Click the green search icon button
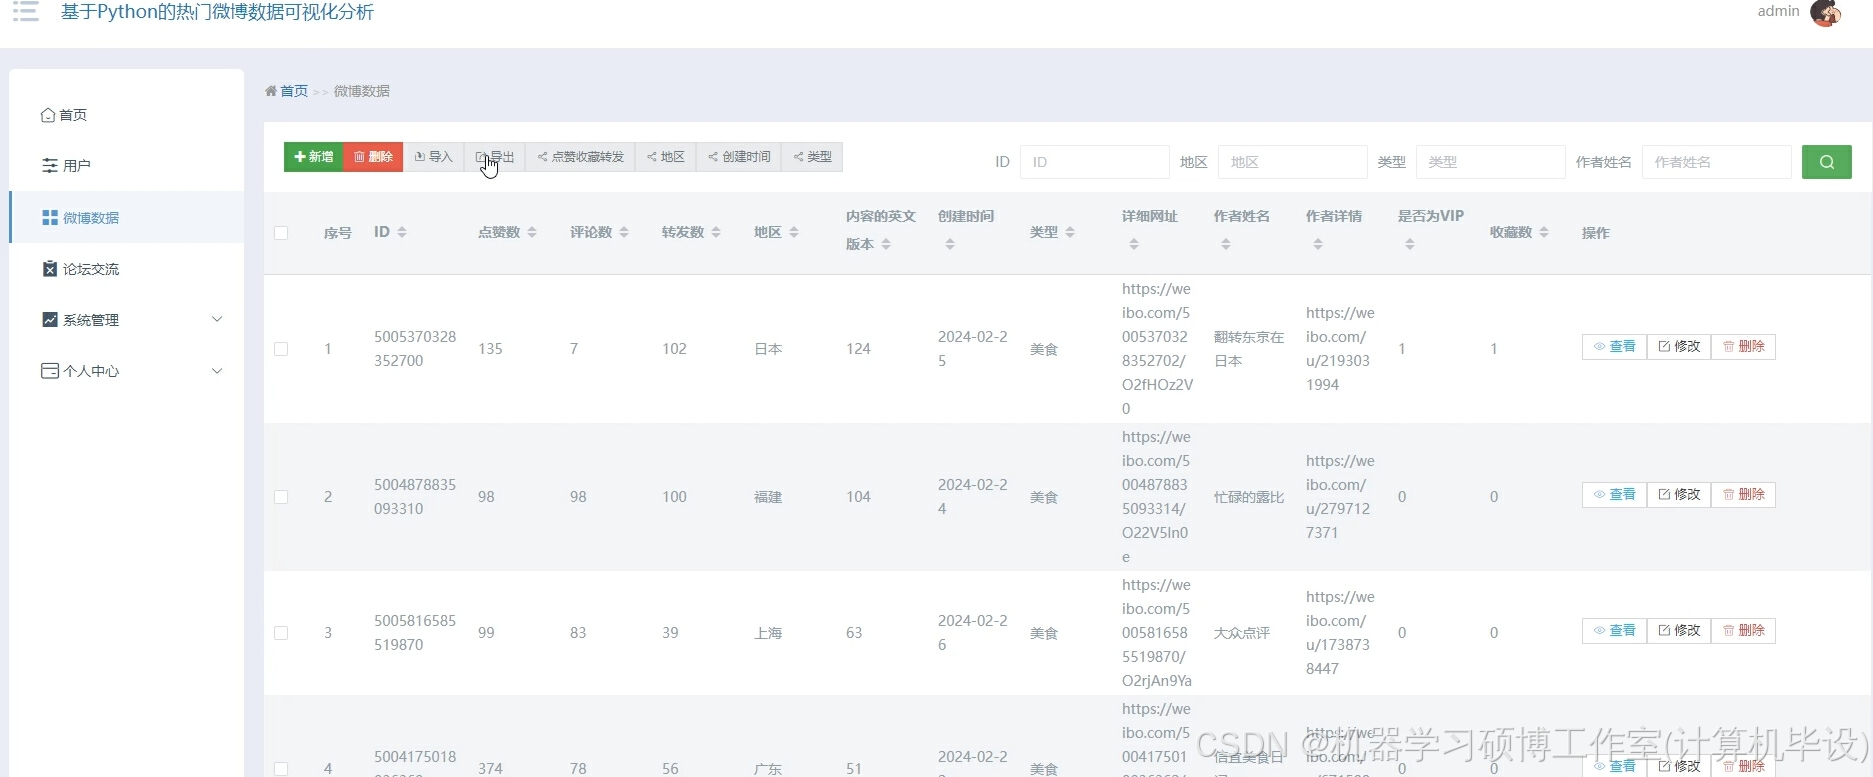Image resolution: width=1873 pixels, height=777 pixels. coord(1827,162)
